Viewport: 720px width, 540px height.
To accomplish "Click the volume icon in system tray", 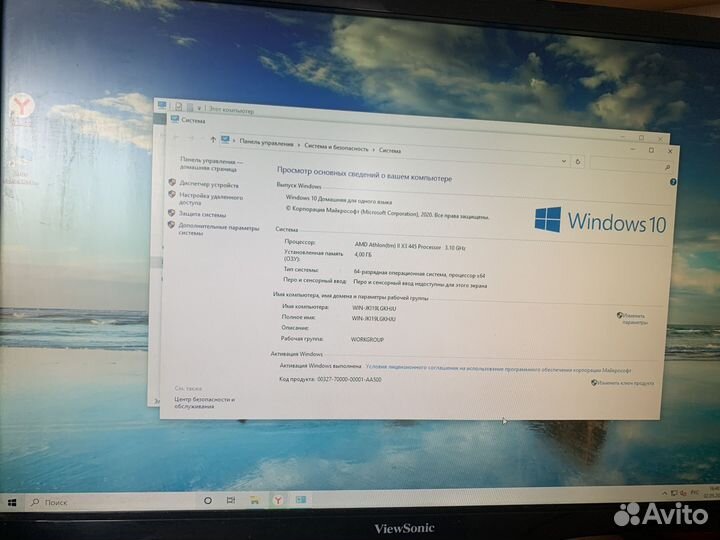I will pyautogui.click(x=683, y=493).
